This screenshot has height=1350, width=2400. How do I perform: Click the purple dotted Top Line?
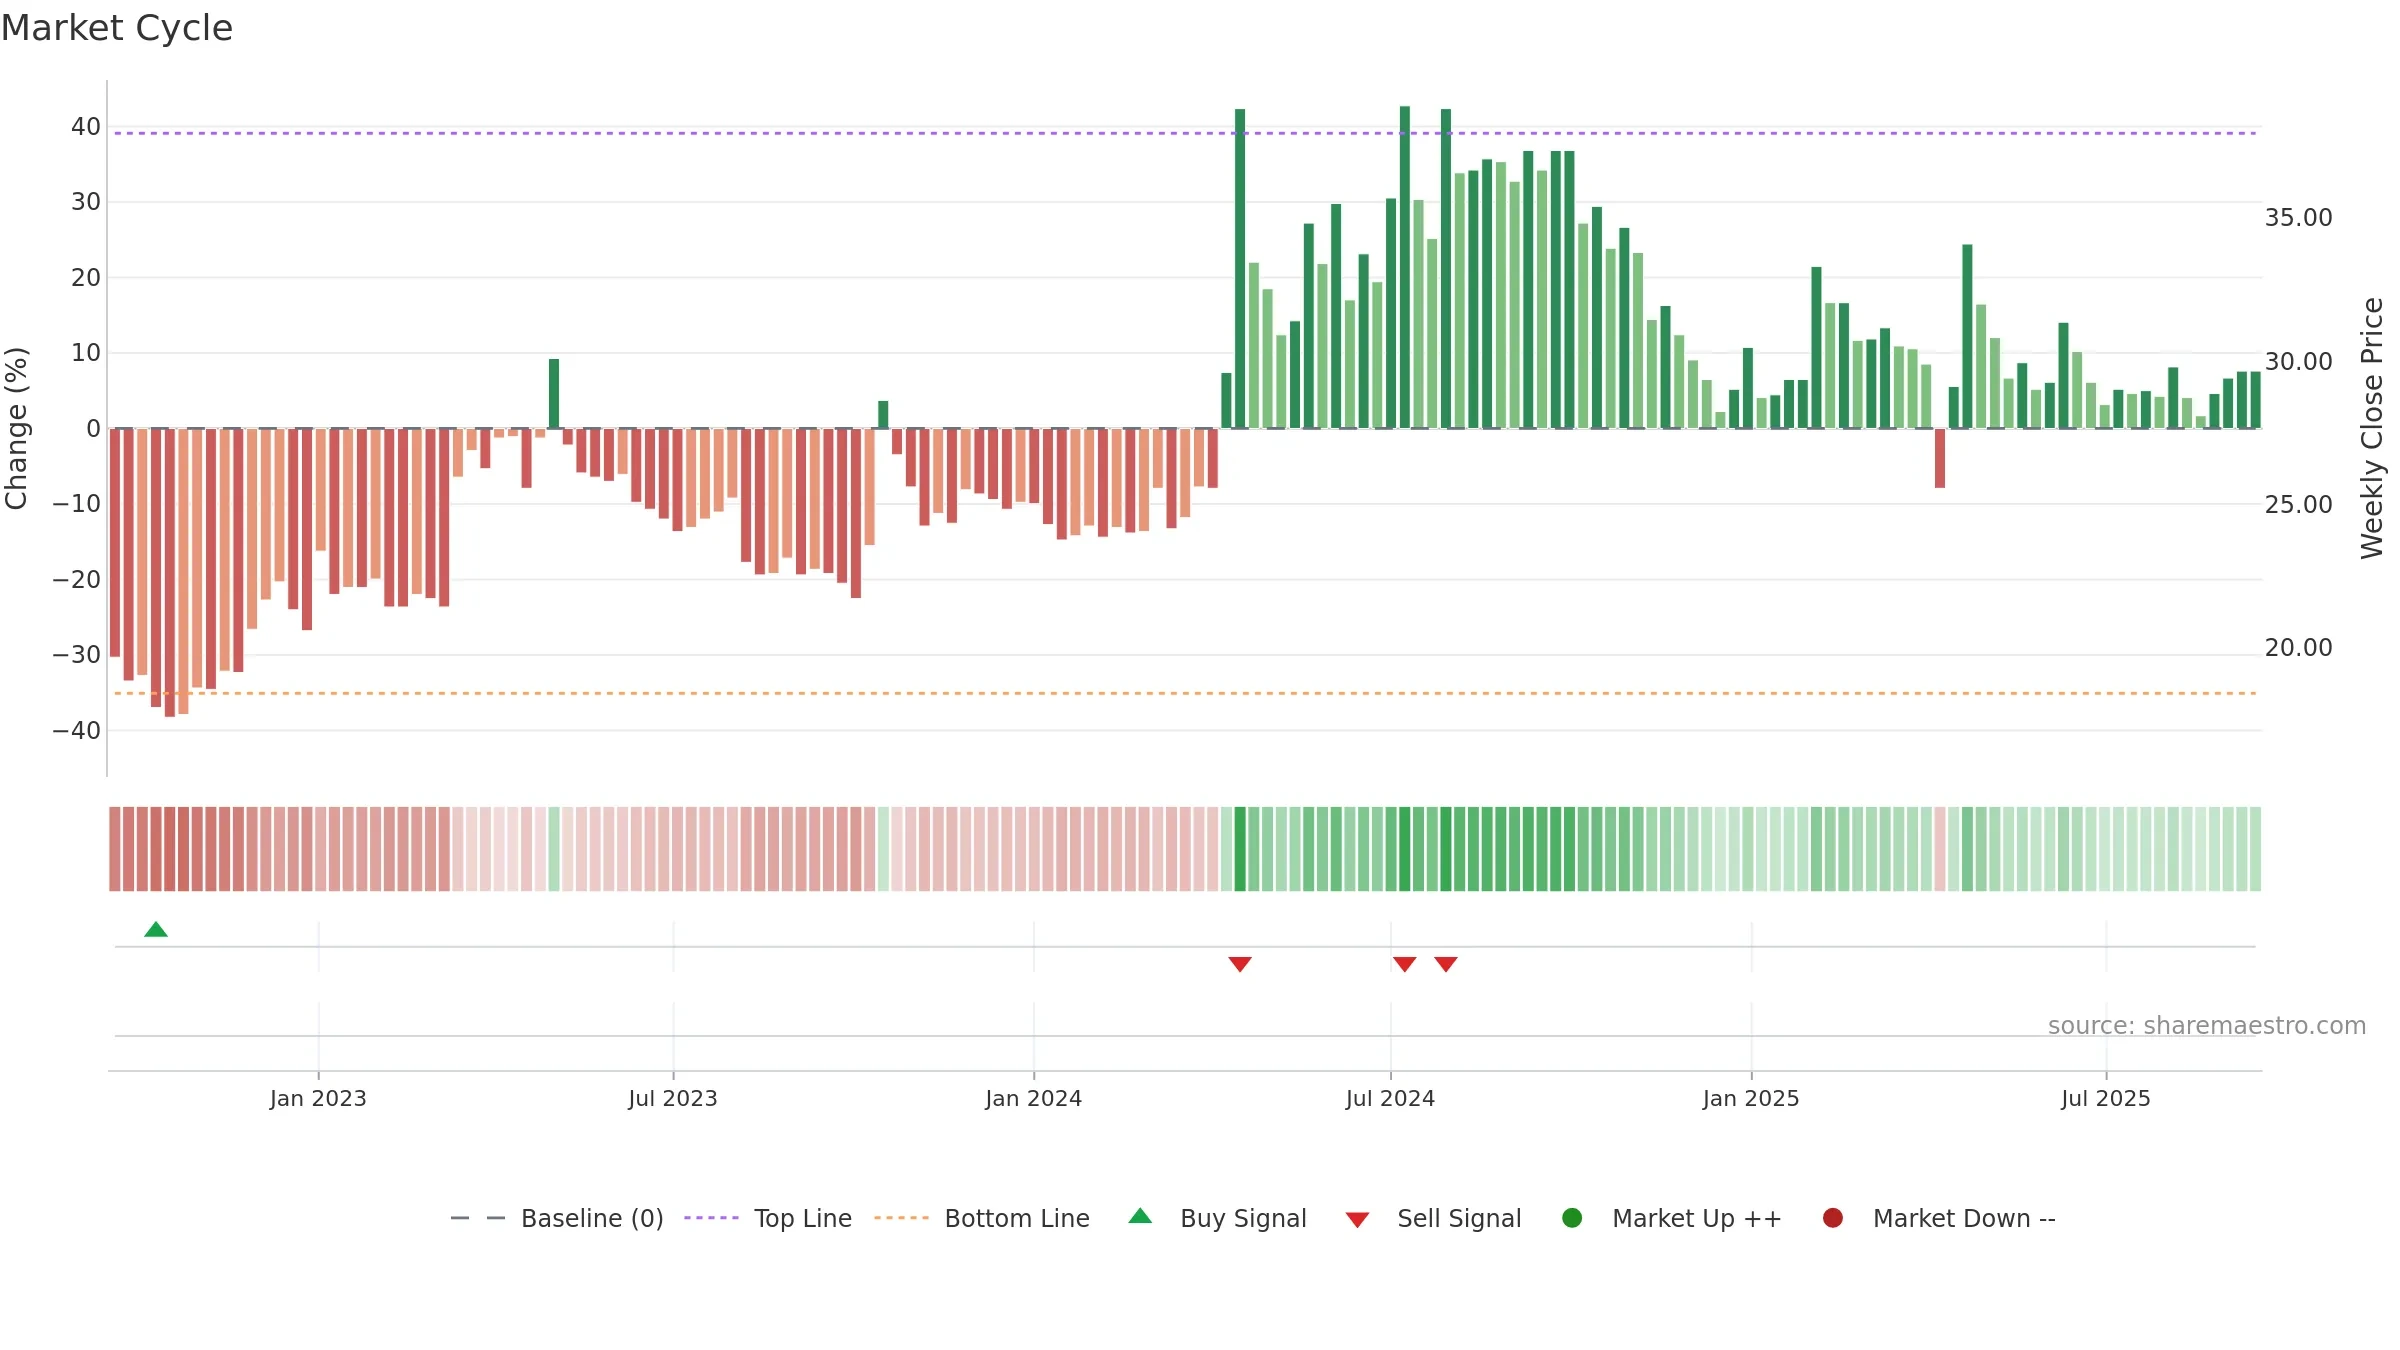click(x=1185, y=133)
